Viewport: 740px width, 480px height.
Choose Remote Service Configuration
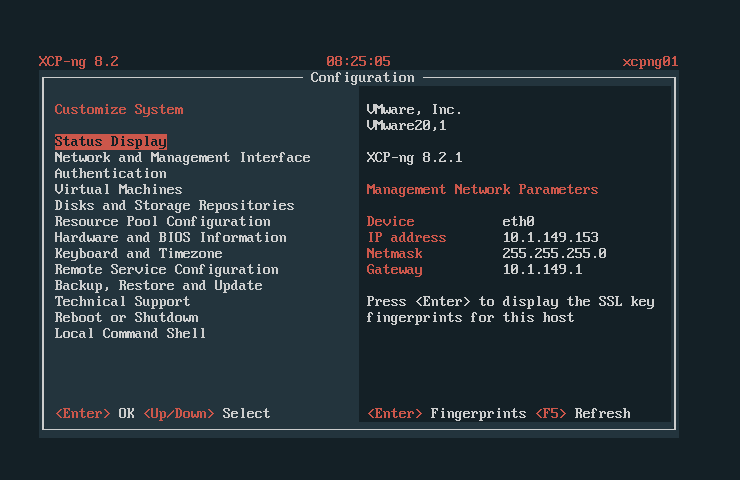166,270
